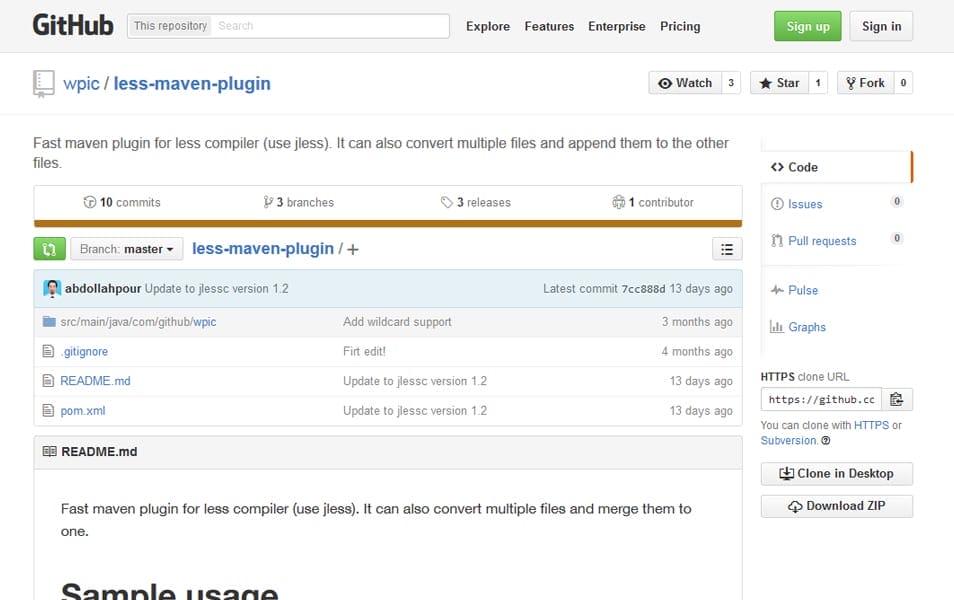The image size is (954, 600).
Task: Open less-maven-plugin repository title link
Action: [192, 83]
